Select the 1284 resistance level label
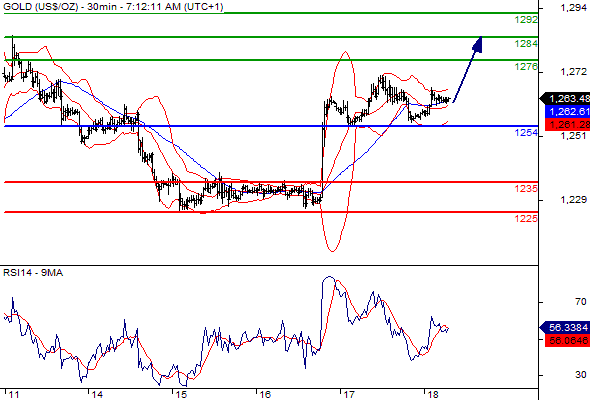This screenshot has width=590, height=400. tap(526, 44)
